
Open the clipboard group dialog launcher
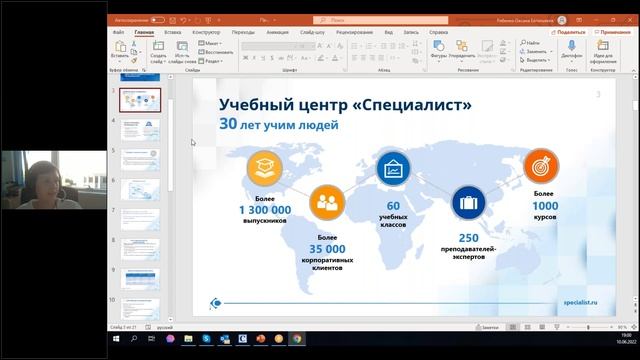click(x=144, y=70)
